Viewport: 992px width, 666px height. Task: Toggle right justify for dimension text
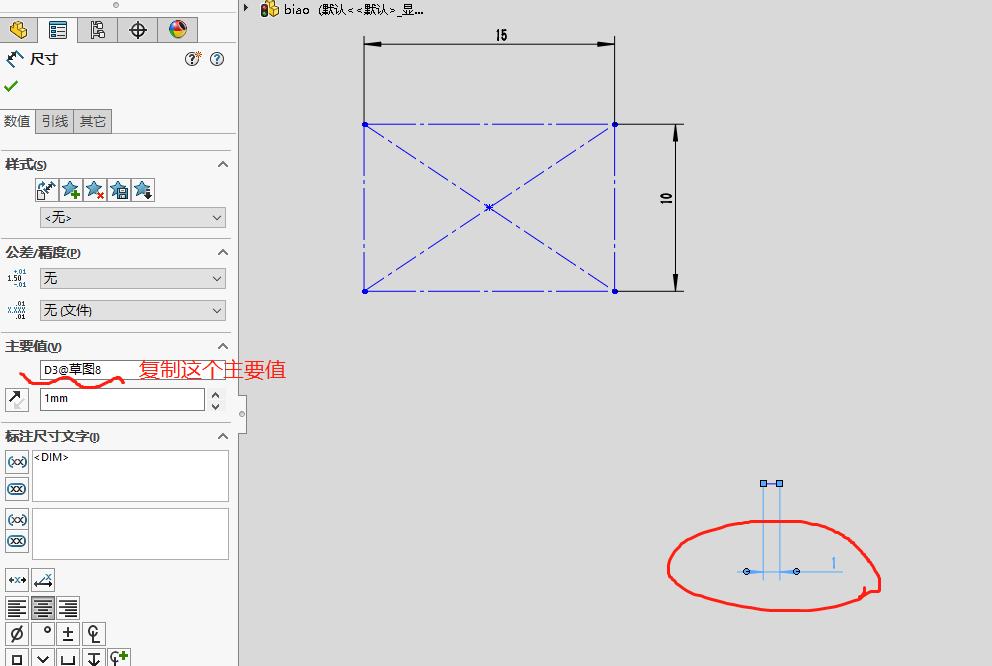tap(68, 607)
